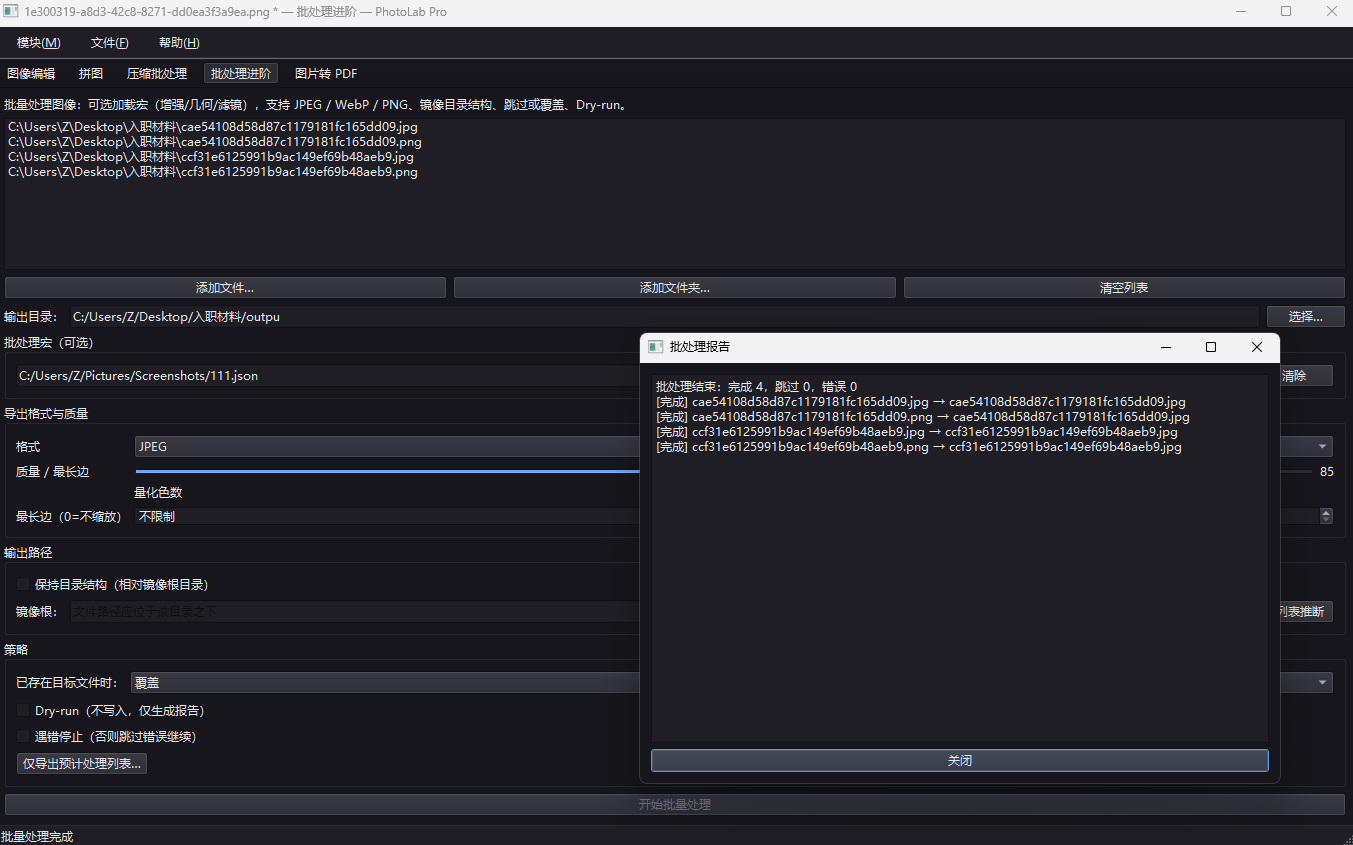Close the batch report dialog with X
The width and height of the screenshot is (1353, 845).
coord(1257,347)
